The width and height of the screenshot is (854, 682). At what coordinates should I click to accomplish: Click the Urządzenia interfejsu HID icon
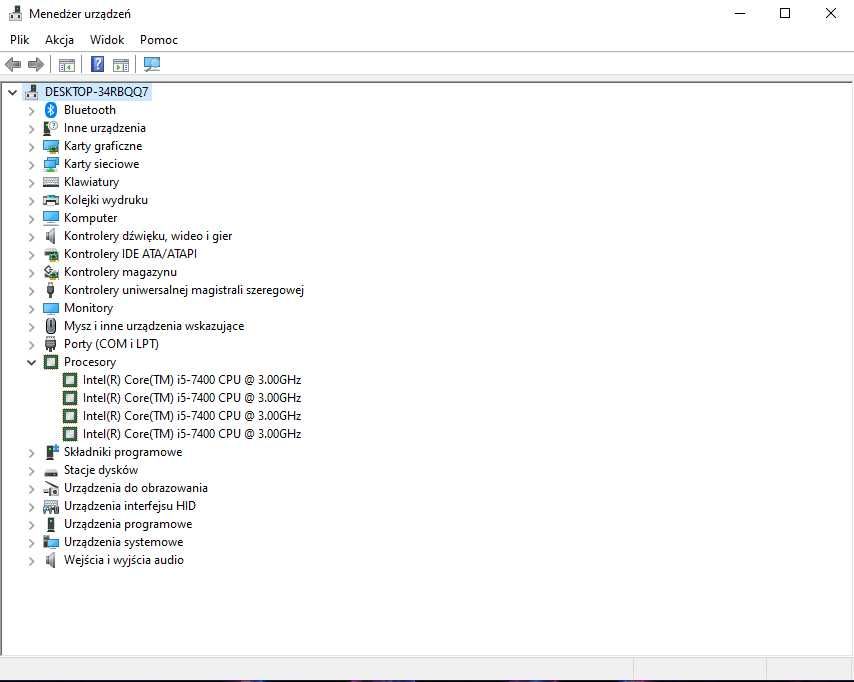51,507
